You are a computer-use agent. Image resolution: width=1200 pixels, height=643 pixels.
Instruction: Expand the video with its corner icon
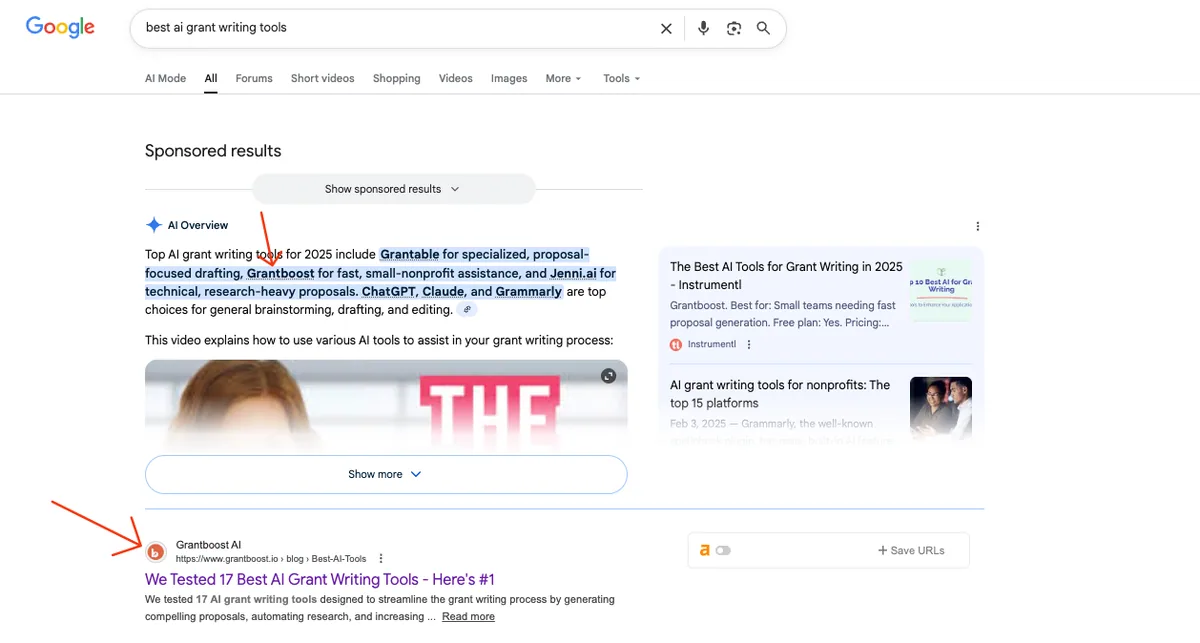[608, 376]
